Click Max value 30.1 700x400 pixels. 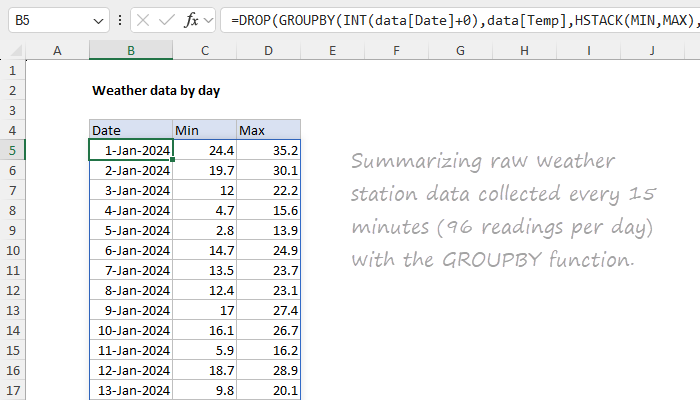coord(268,171)
